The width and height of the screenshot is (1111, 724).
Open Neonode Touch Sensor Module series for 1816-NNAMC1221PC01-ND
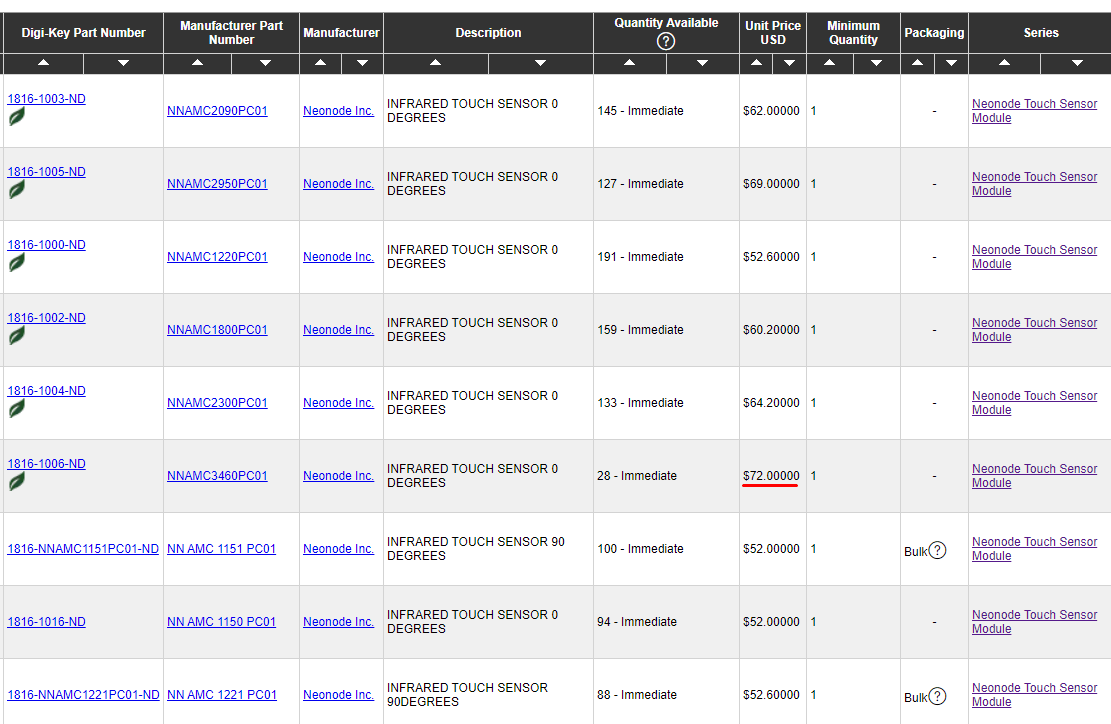tap(1034, 695)
